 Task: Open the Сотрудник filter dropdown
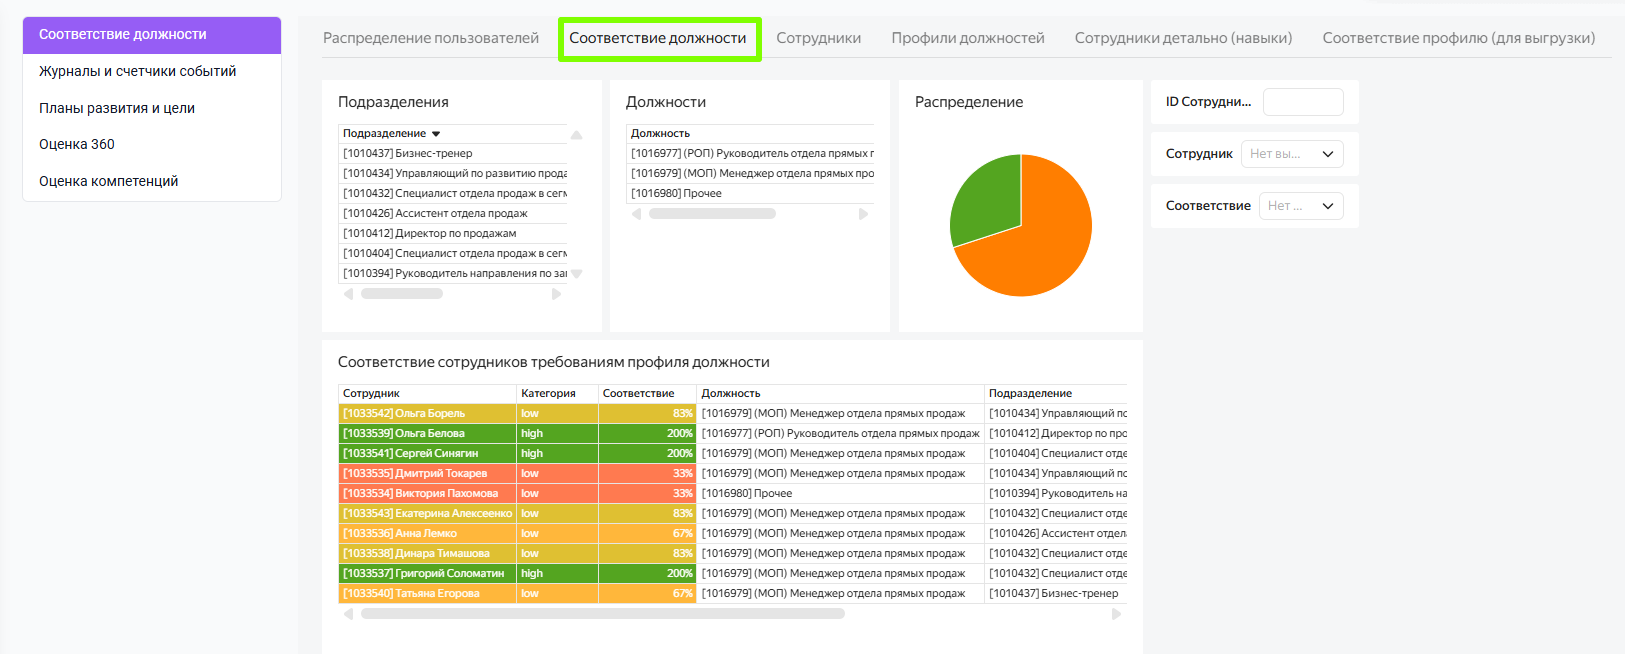(x=1292, y=154)
